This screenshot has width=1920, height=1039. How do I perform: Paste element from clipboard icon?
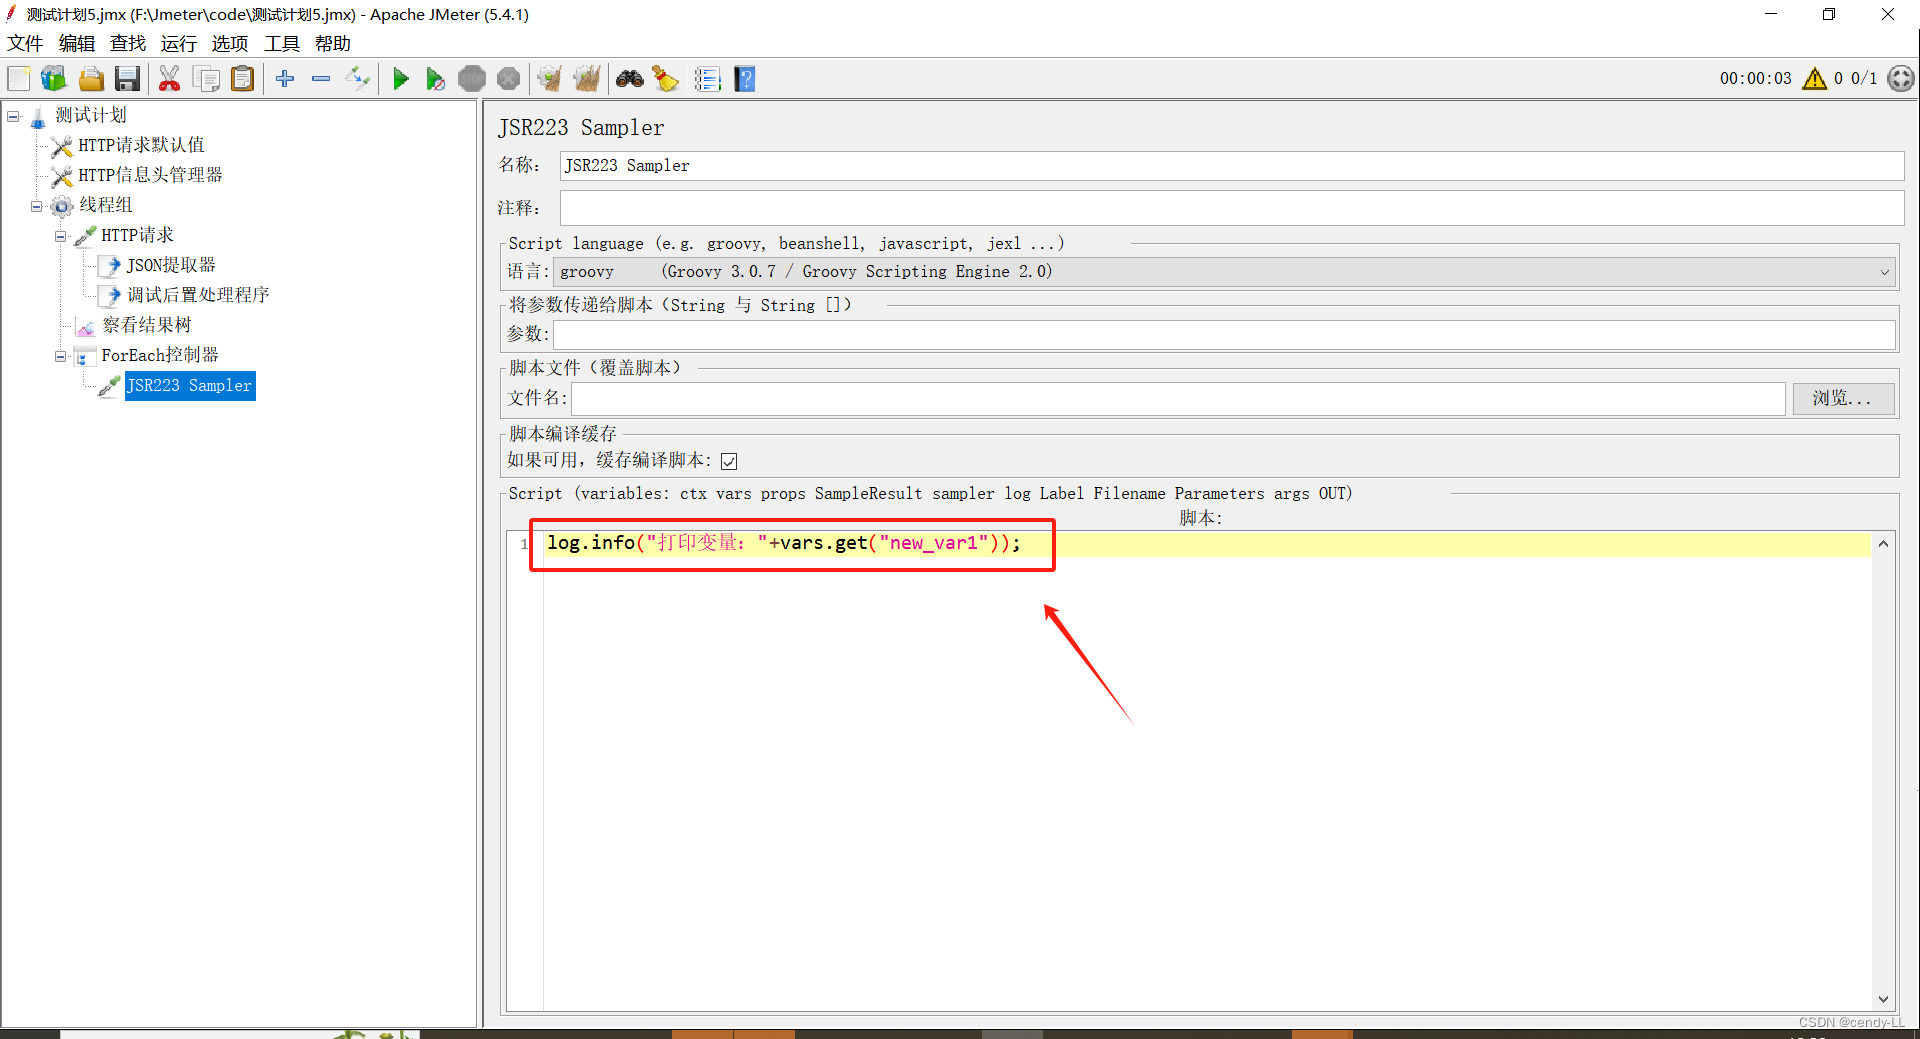click(x=242, y=78)
